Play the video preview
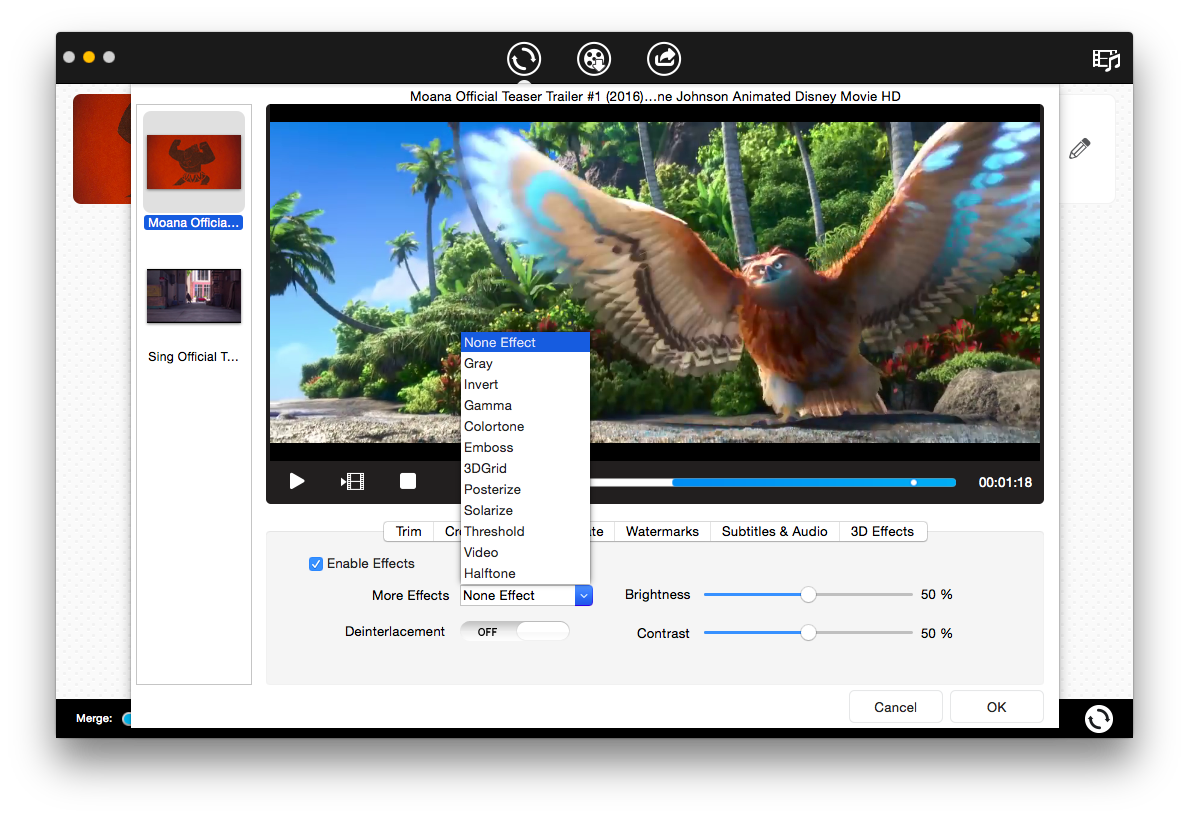Screen dimensions: 1189x818 296,481
